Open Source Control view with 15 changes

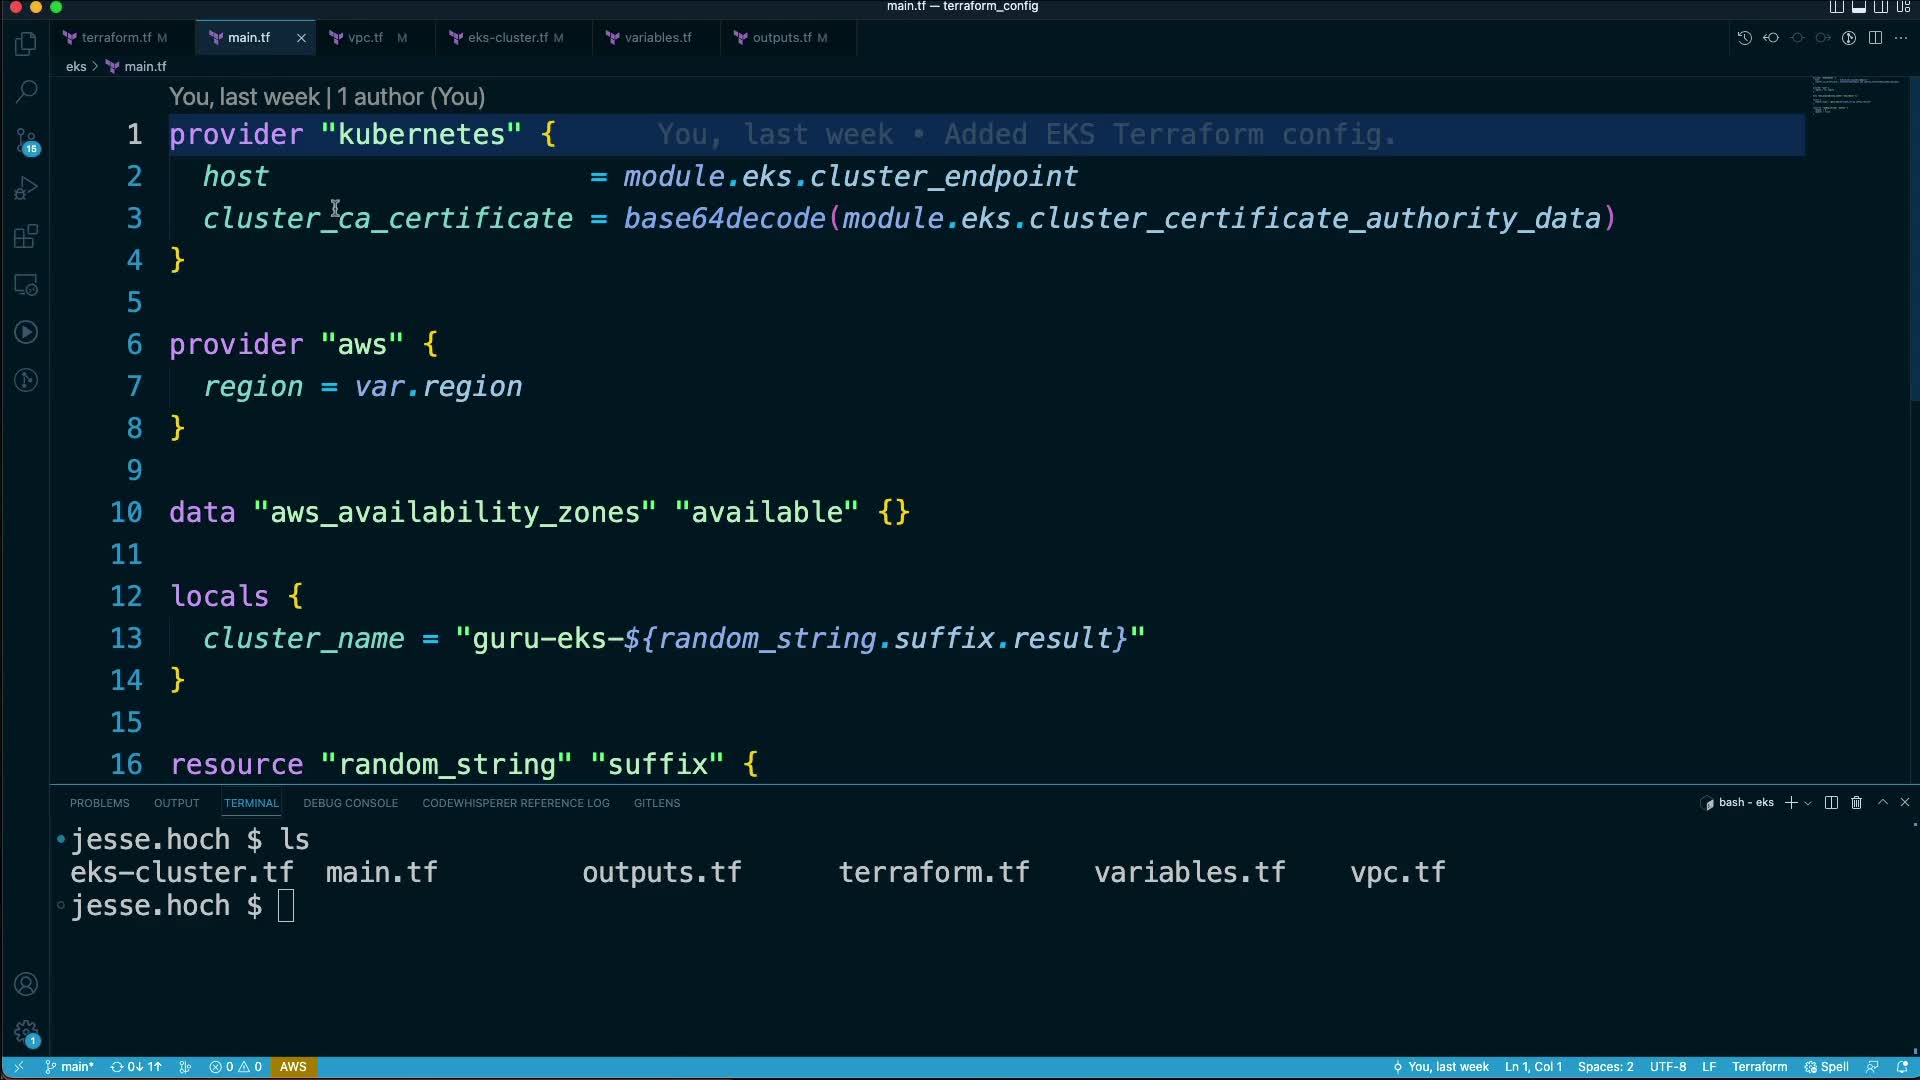click(x=27, y=140)
